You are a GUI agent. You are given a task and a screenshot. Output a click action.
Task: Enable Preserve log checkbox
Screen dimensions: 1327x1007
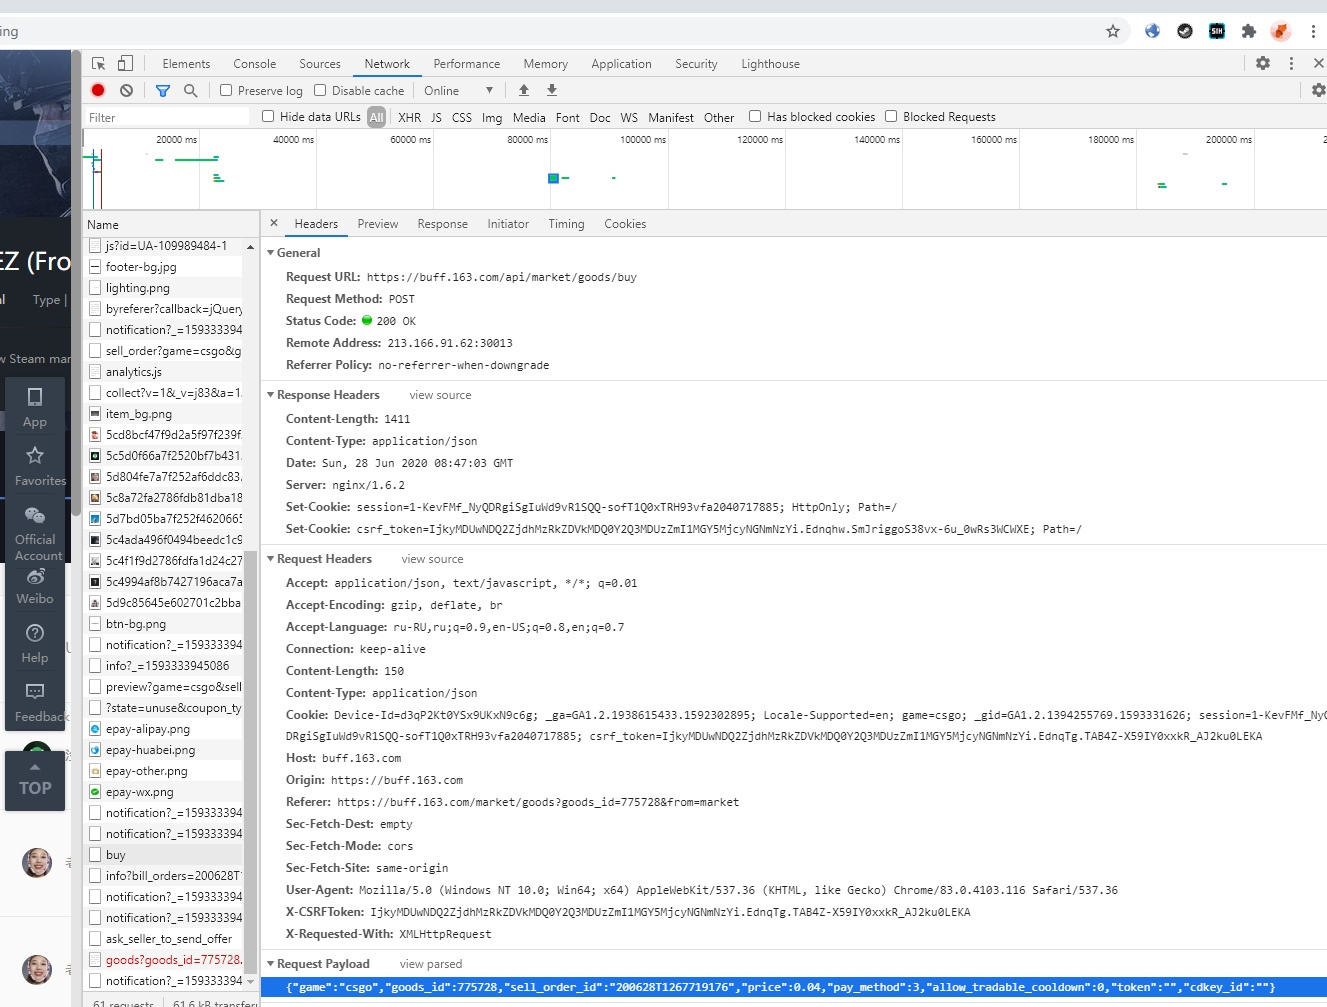click(226, 90)
